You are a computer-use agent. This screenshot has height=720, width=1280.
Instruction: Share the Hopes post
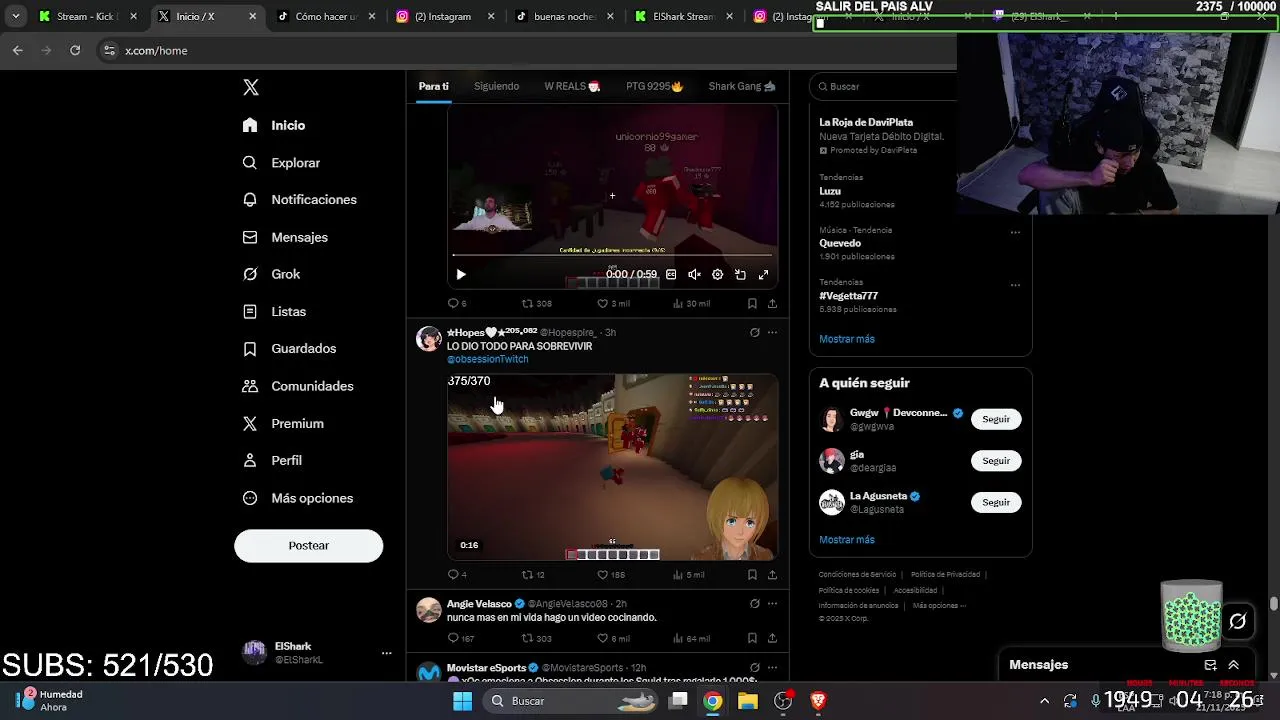[x=772, y=575]
